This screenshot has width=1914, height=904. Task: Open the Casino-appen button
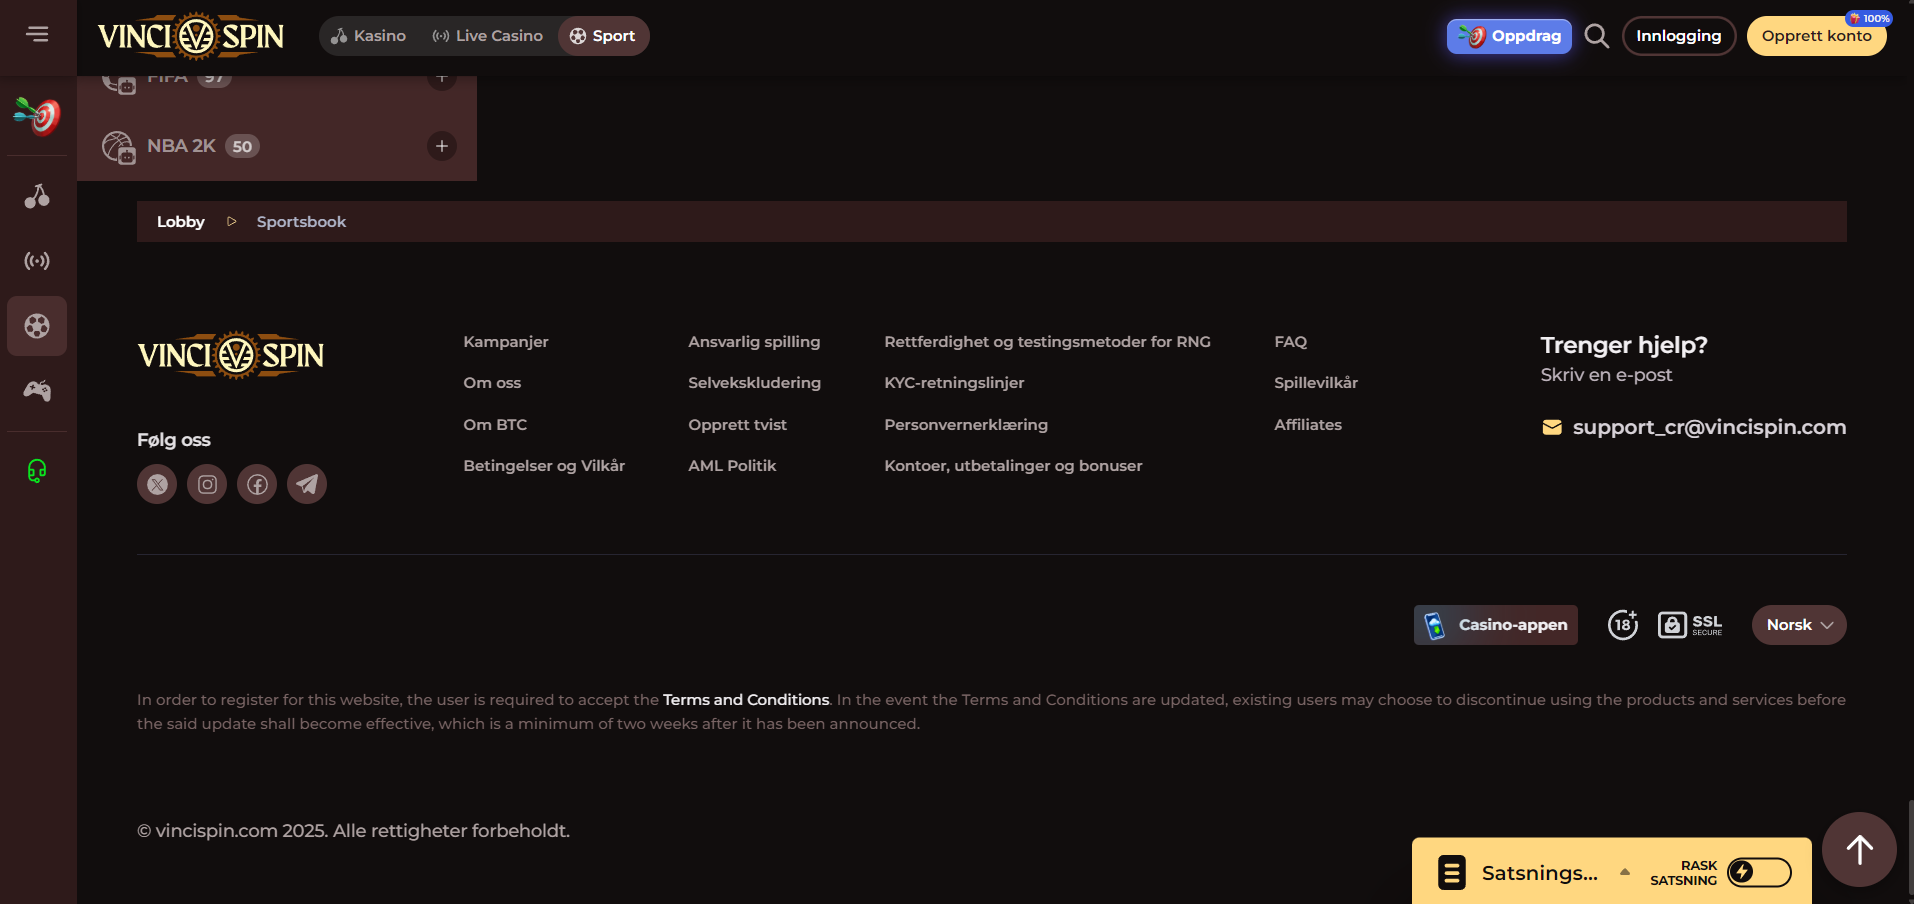point(1495,625)
